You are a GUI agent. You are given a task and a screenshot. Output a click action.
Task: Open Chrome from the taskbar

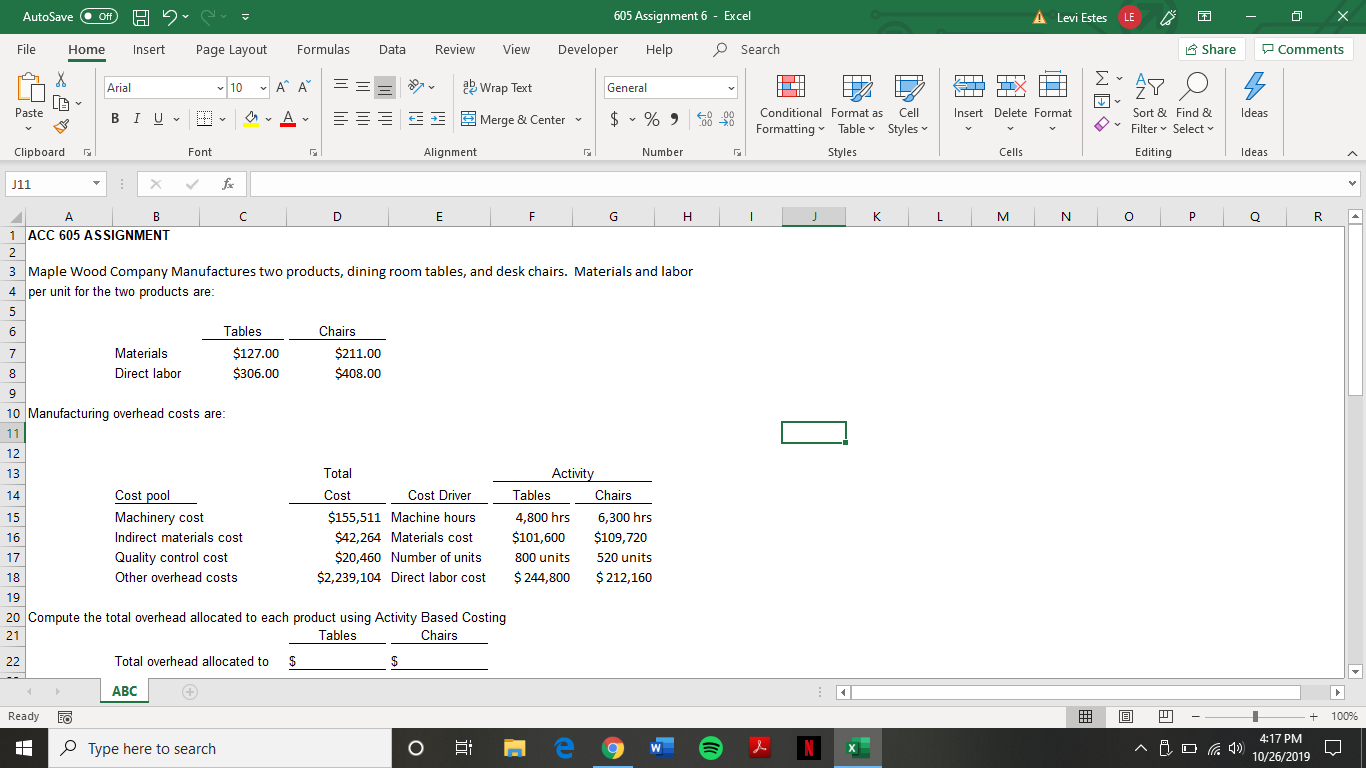pos(613,748)
